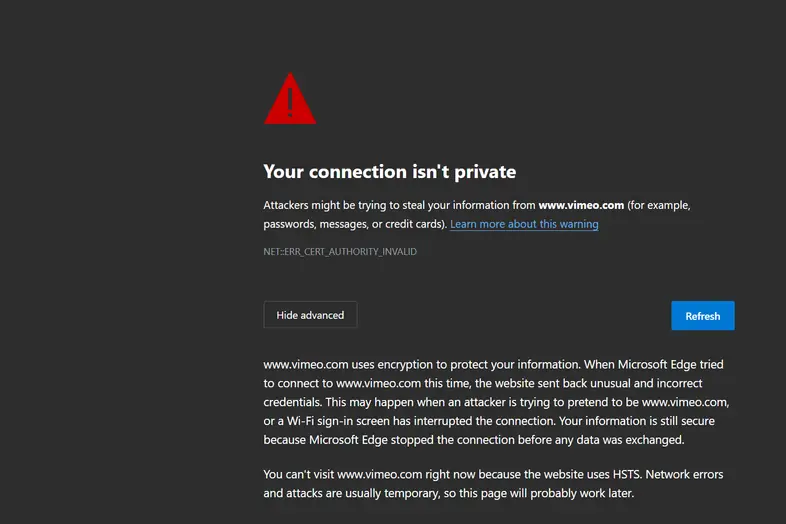786x524 pixels.
Task: Click the word "HSTS" in the last paragraph
Action: (627, 474)
